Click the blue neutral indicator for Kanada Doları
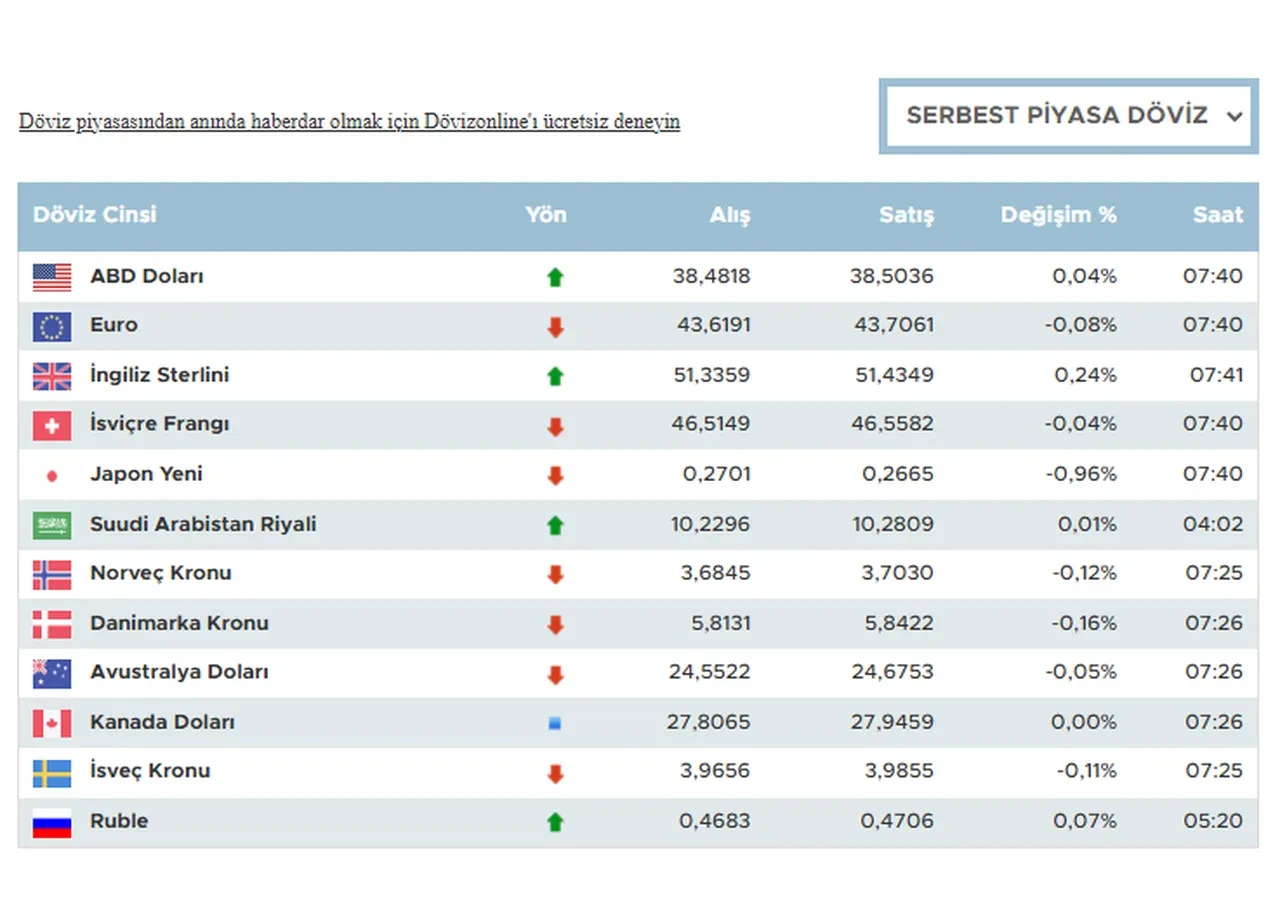 pyautogui.click(x=555, y=723)
